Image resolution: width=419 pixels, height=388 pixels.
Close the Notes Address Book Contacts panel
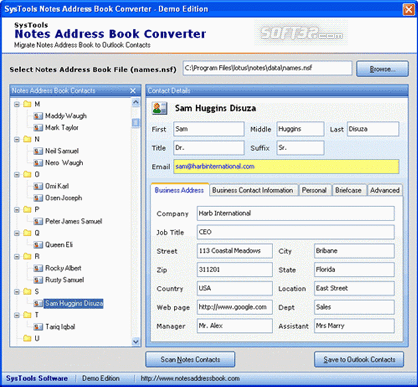[x=133, y=91]
